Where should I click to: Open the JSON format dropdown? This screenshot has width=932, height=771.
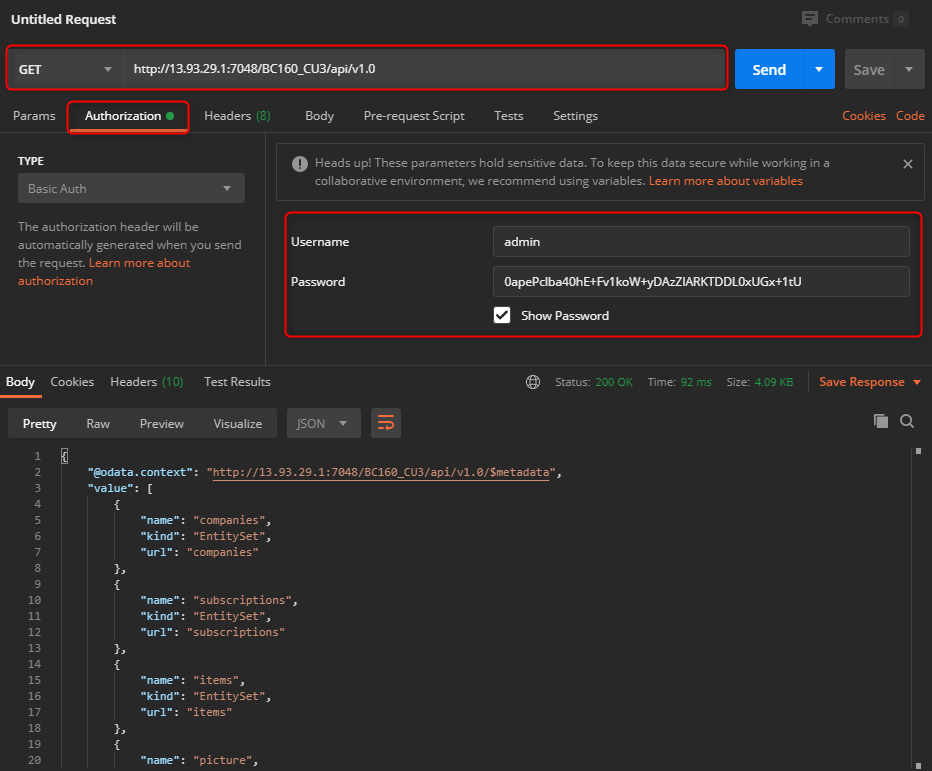click(323, 423)
